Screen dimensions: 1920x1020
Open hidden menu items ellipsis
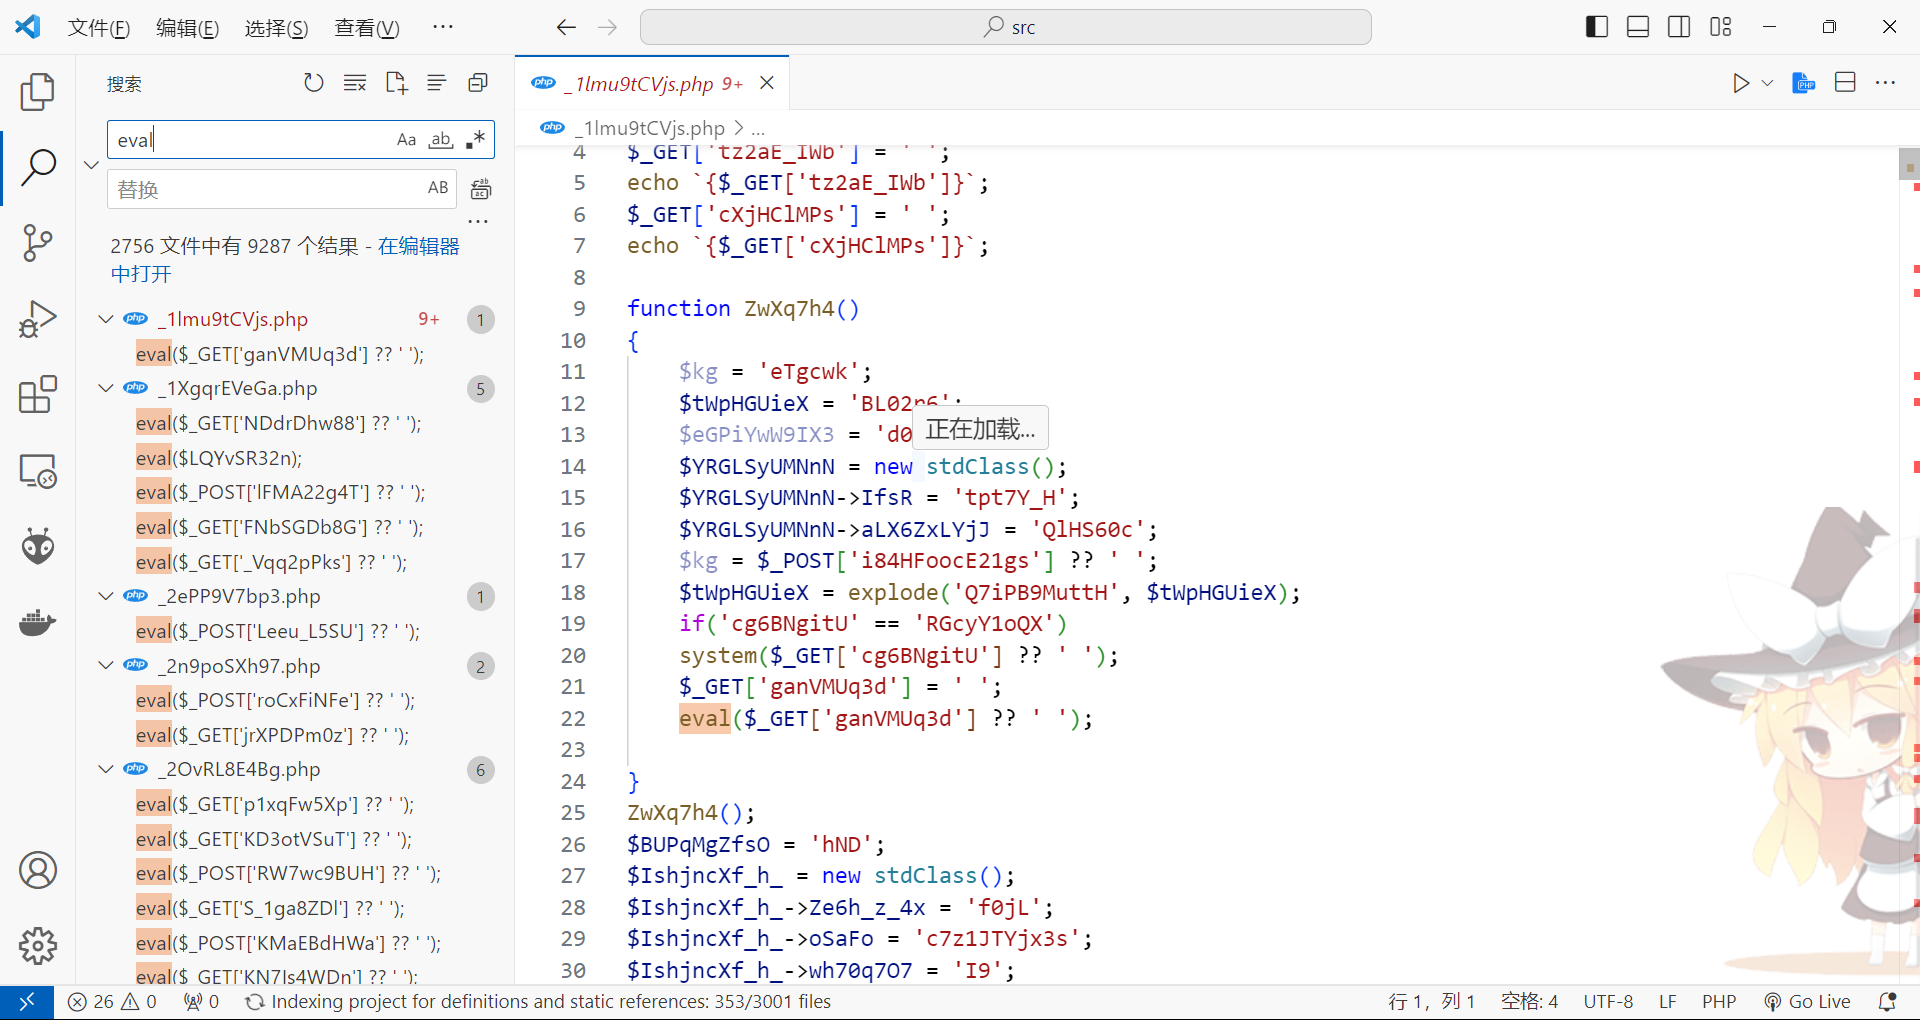443,27
